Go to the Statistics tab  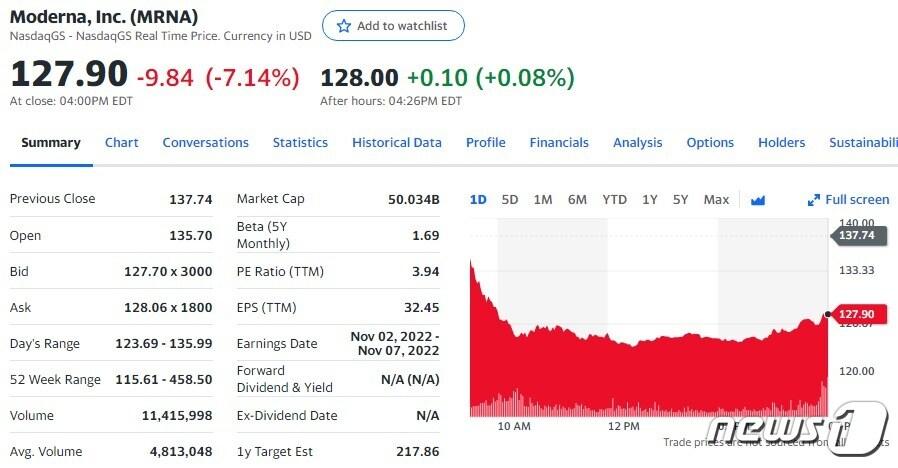300,143
